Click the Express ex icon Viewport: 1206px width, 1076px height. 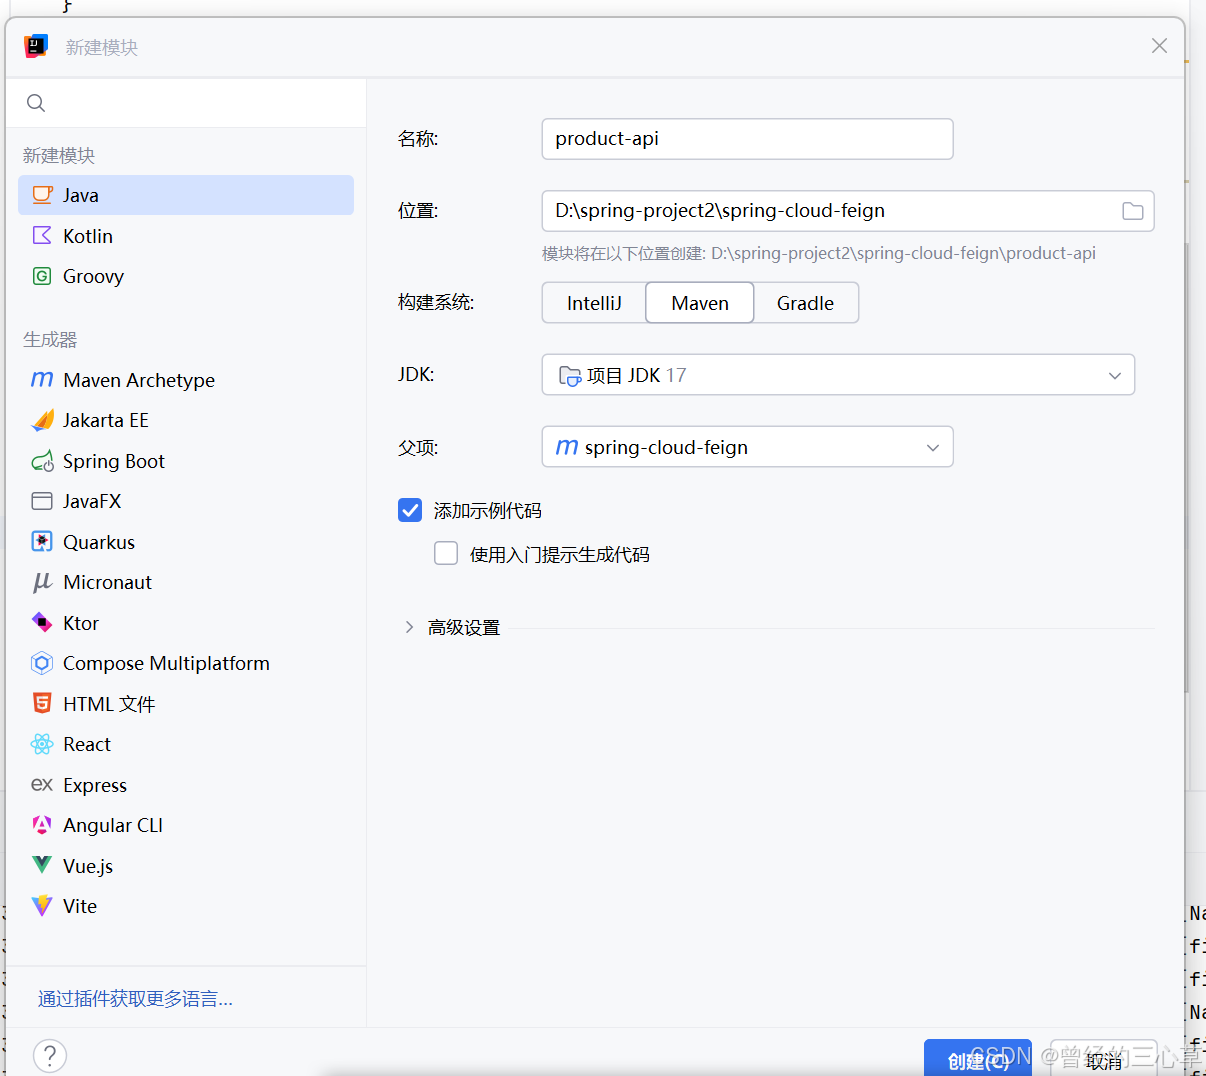[x=42, y=785]
